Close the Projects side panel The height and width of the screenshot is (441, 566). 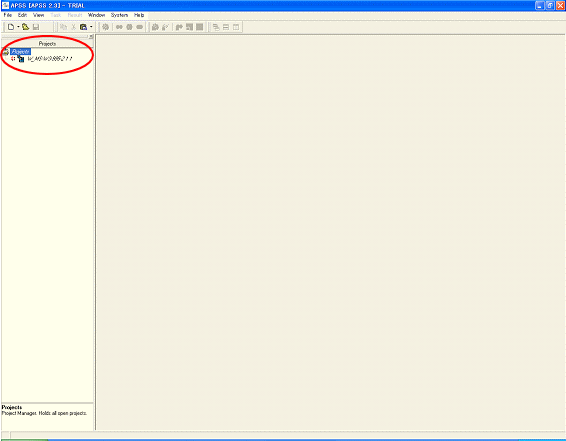[x=91, y=36]
